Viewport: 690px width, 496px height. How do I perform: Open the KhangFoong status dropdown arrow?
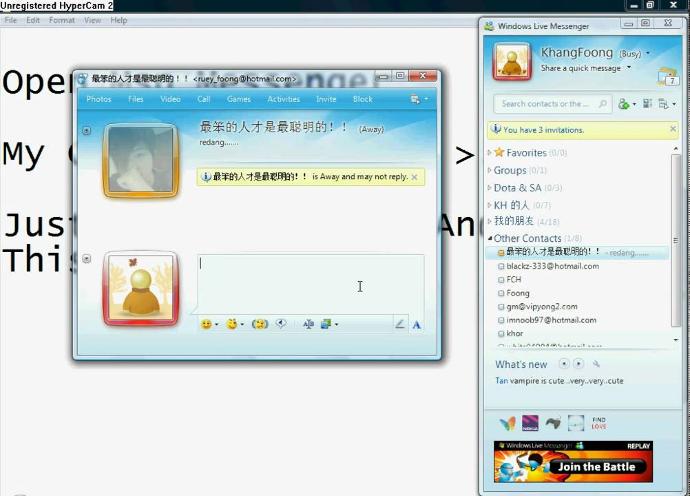[x=647, y=53]
